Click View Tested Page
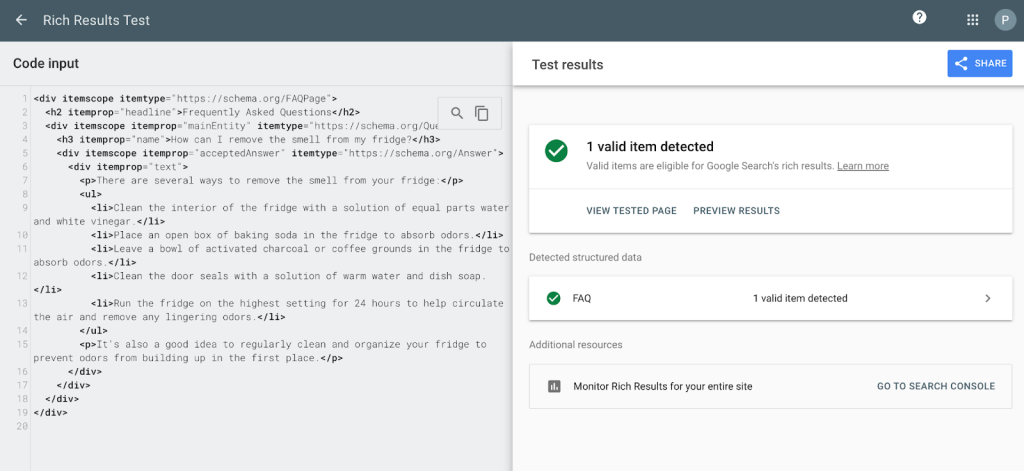Image resolution: width=1024 pixels, height=471 pixels. point(631,211)
